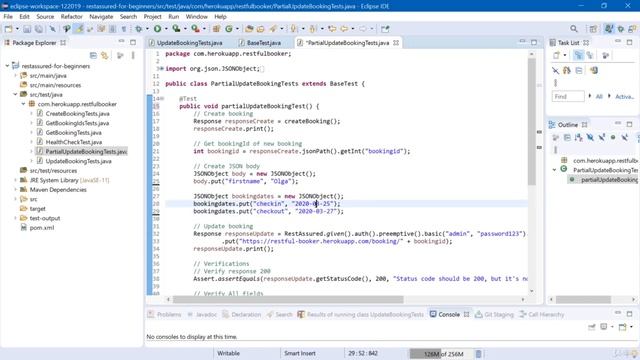The width and height of the screenshot is (640, 360).
Task: Click the Task List Find field
Action: [x=568, y=96]
